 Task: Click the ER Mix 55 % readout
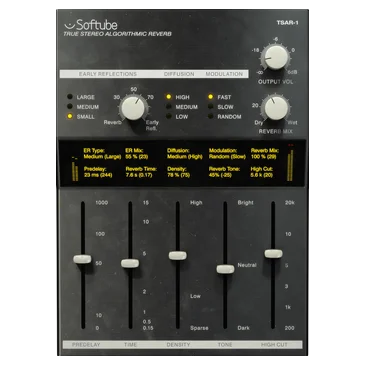coord(137,154)
